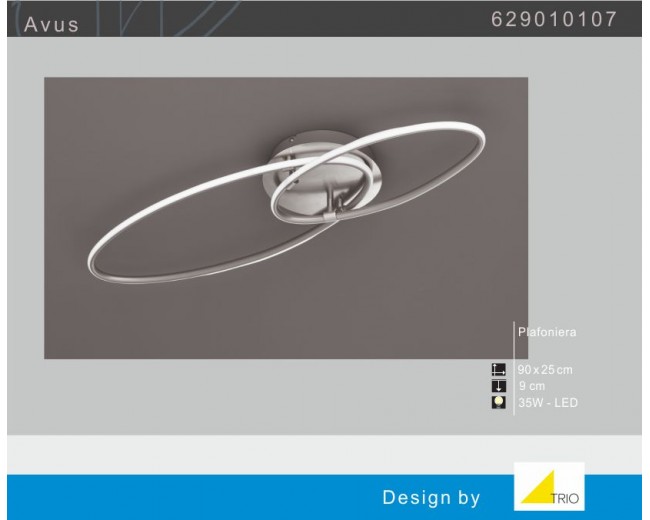Click the 9 cm height text

532,386
